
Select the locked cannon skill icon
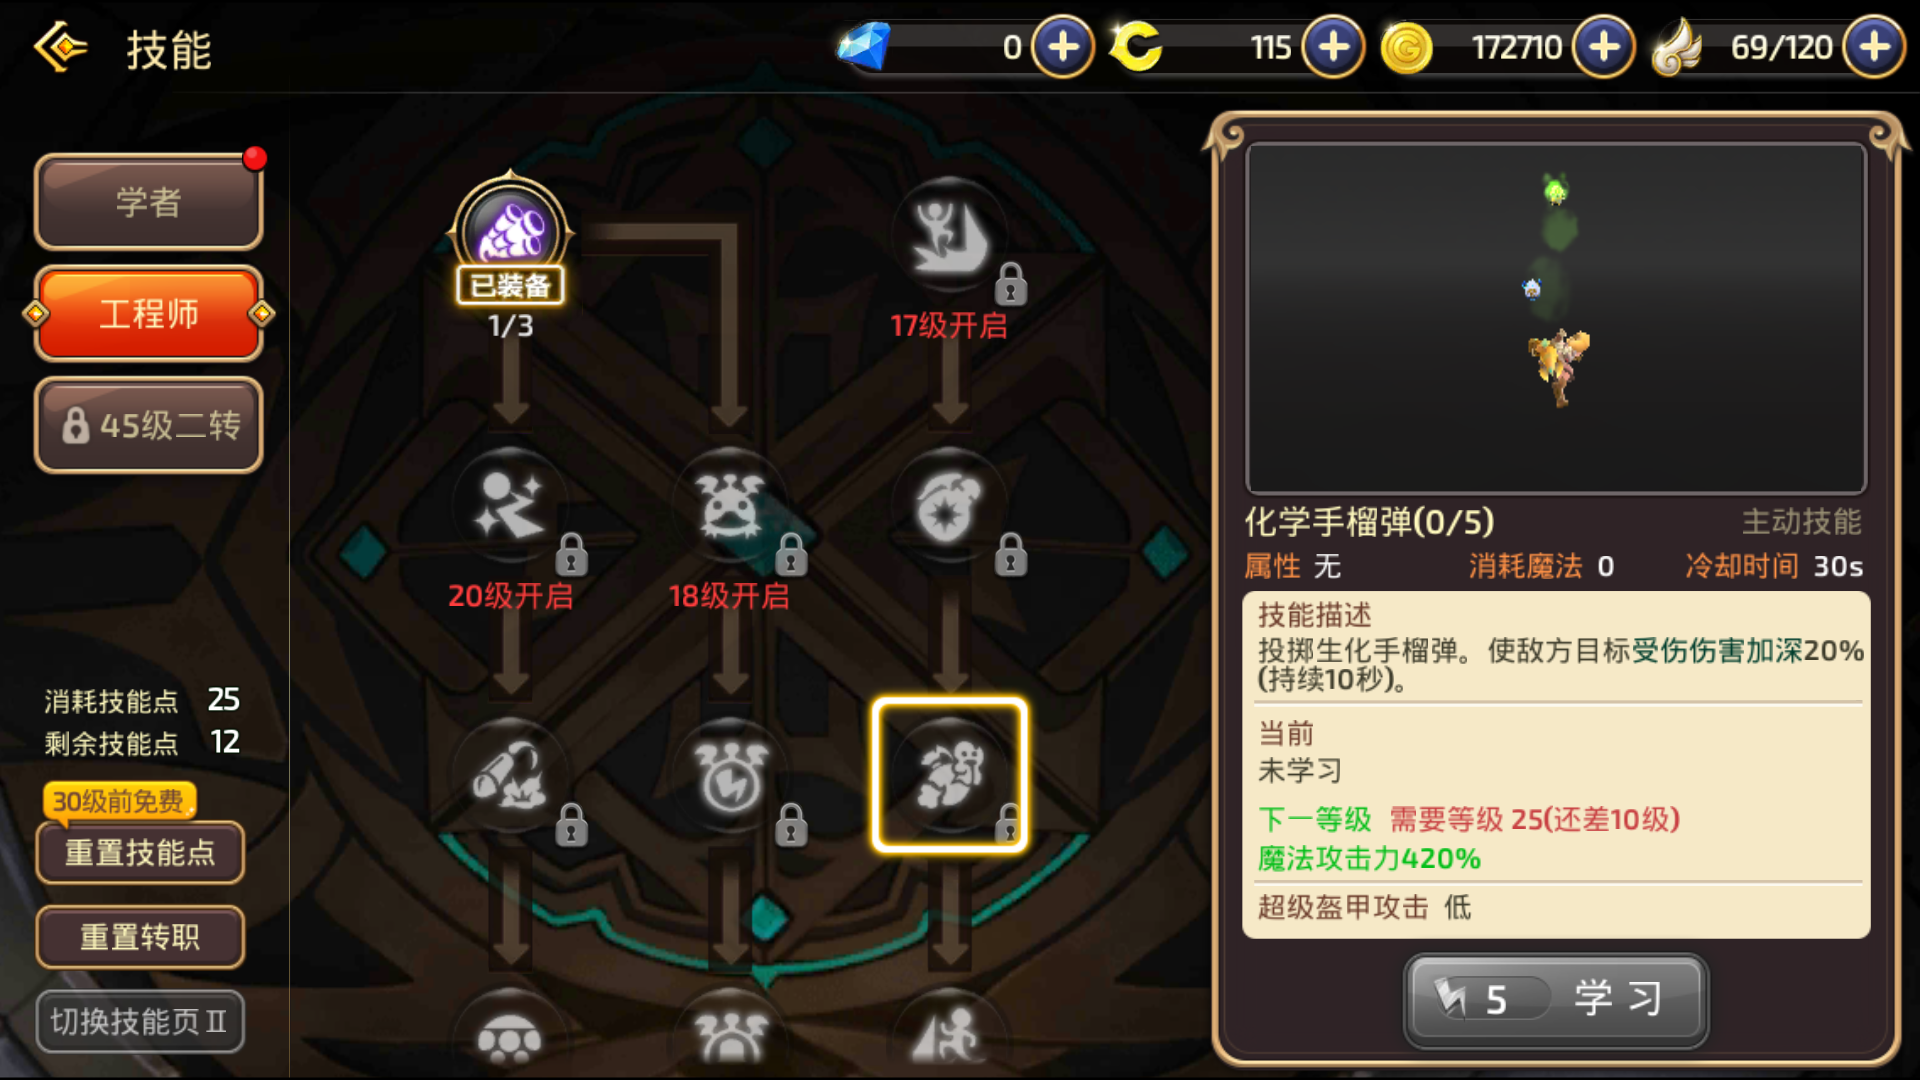(x=511, y=776)
